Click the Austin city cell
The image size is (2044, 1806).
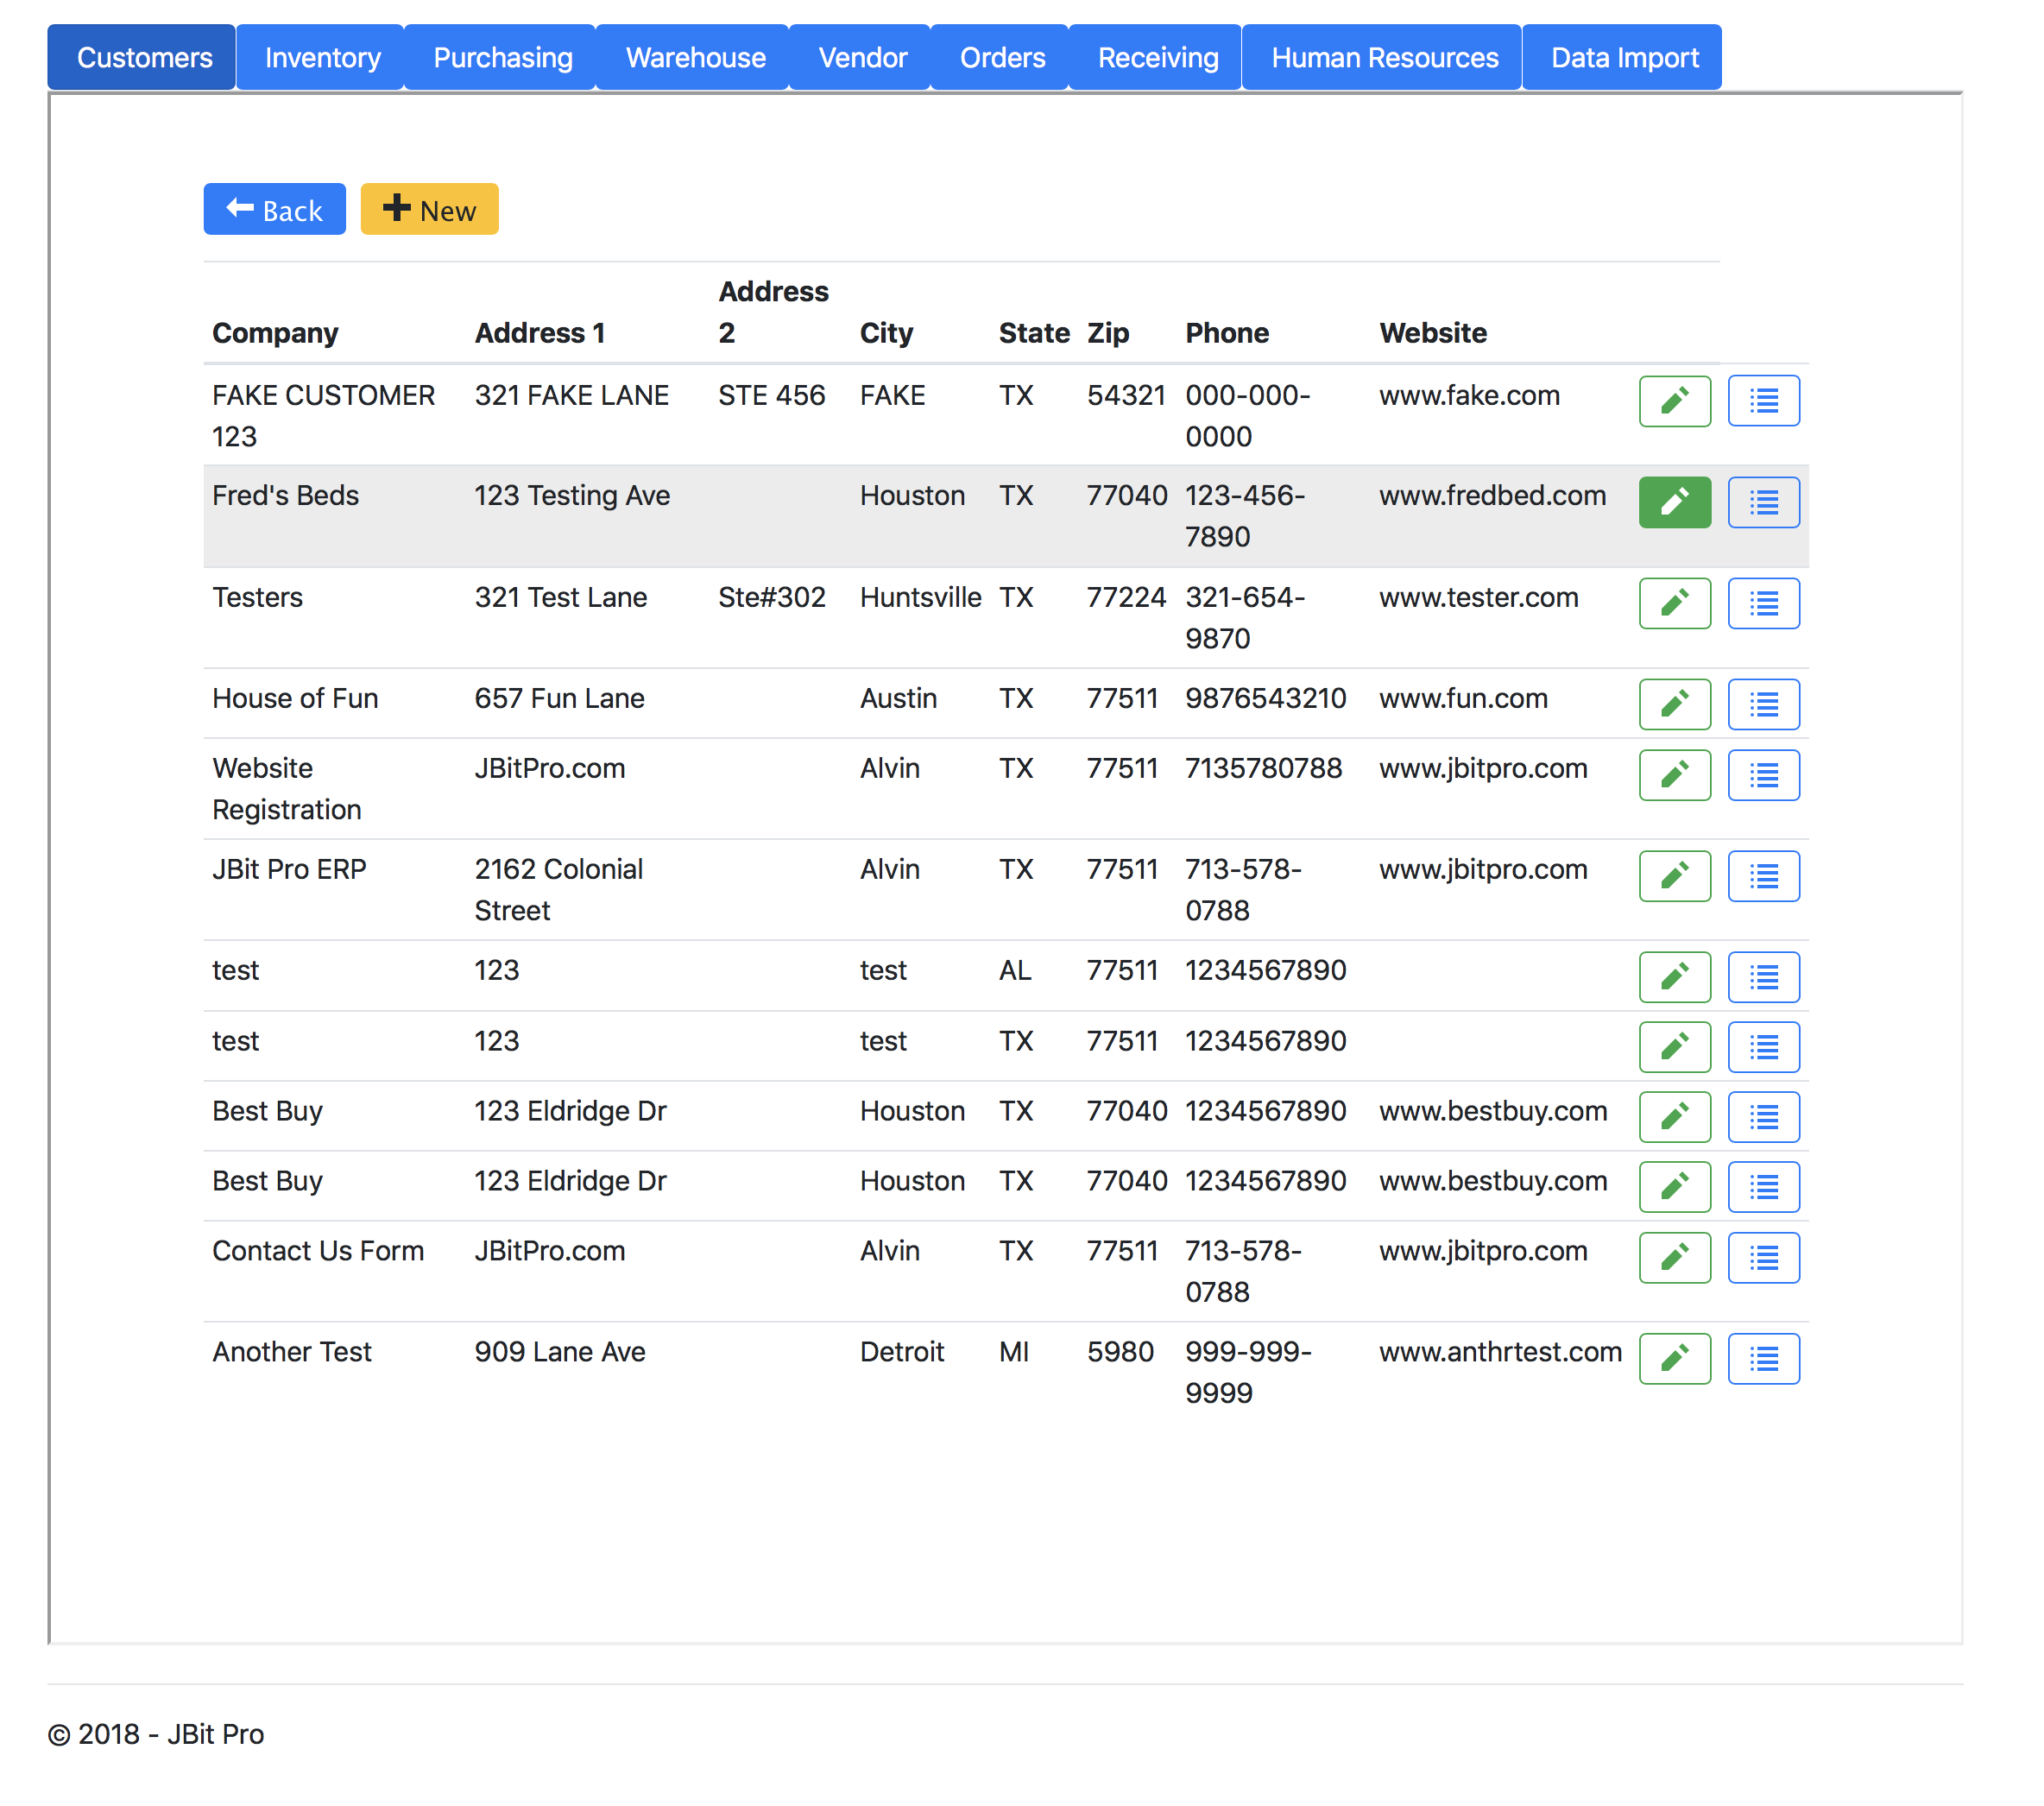pyautogui.click(x=898, y=699)
